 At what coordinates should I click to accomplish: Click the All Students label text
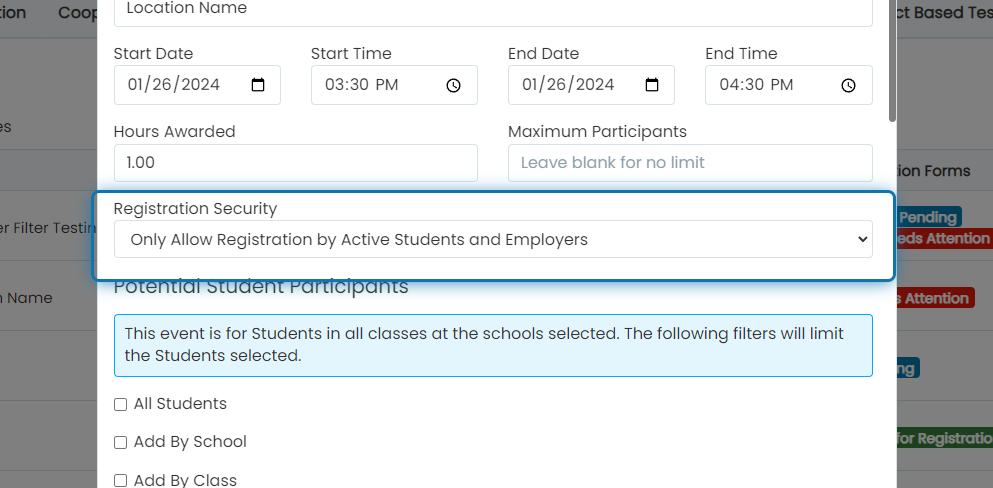click(x=180, y=404)
